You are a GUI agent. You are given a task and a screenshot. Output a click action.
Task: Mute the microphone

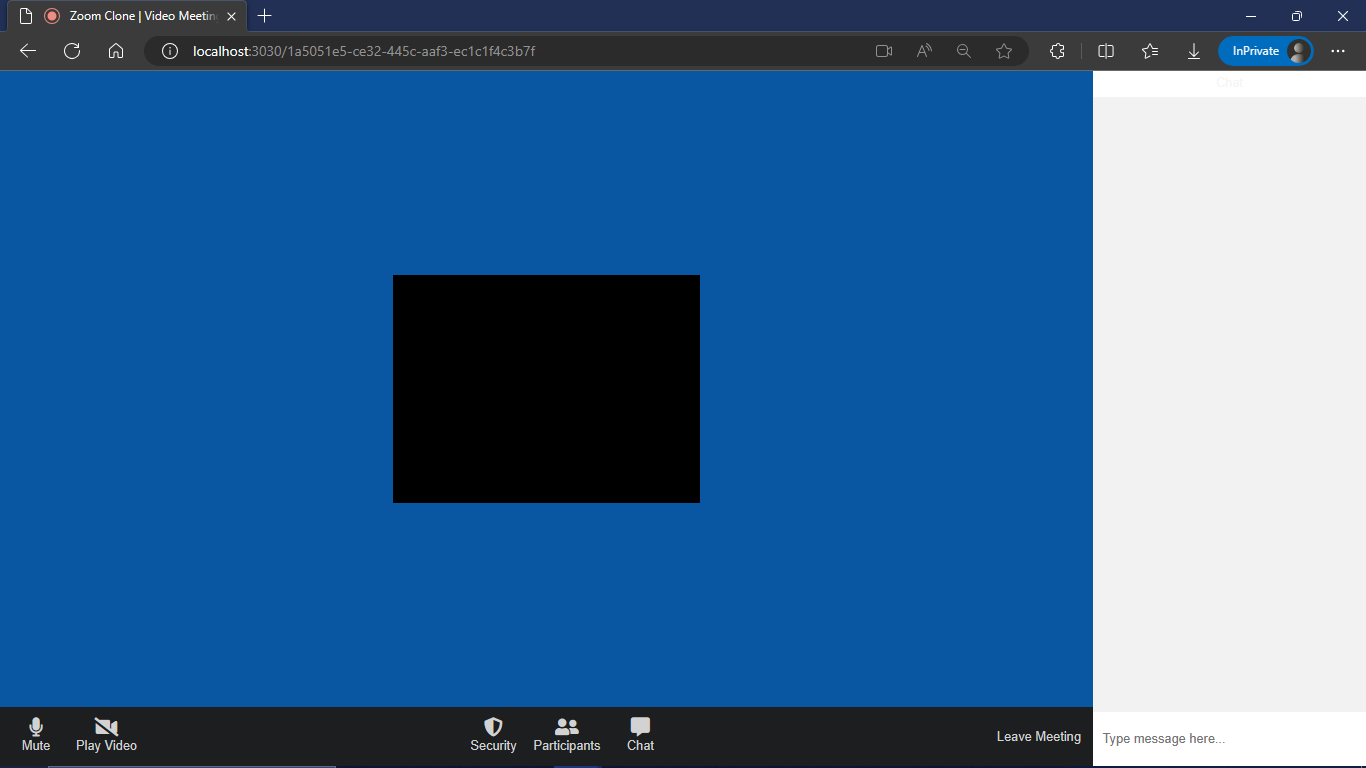pos(35,734)
